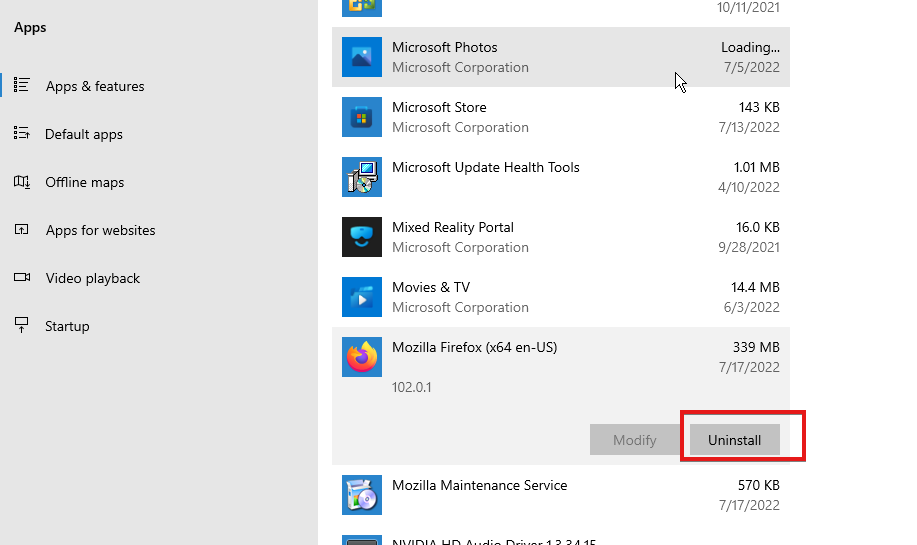Click Microsoft Photos Loading... status
Screen dimensions: 917x545
click(750, 47)
